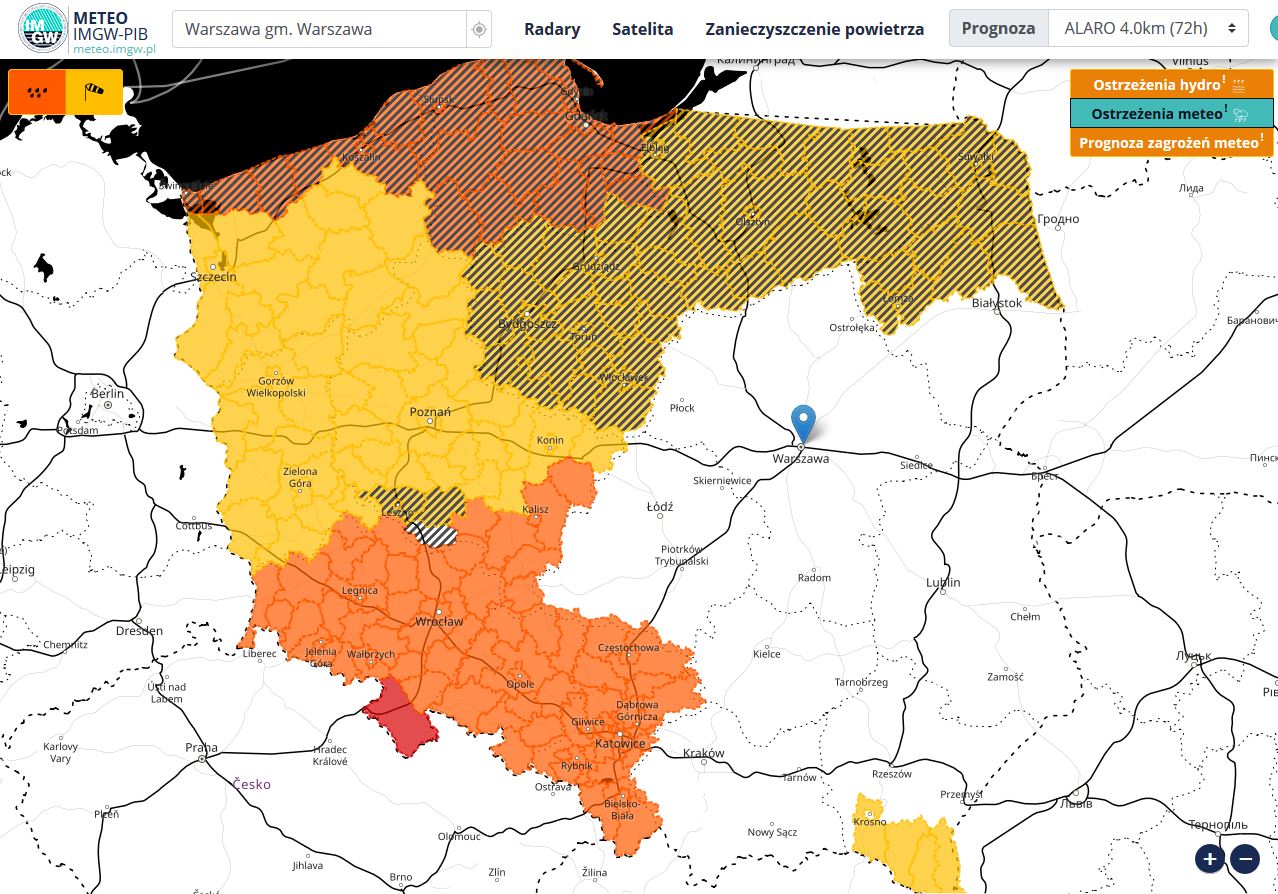Viewport: 1278px width, 894px height.
Task: Click the Praha city label
Action: [x=201, y=748]
